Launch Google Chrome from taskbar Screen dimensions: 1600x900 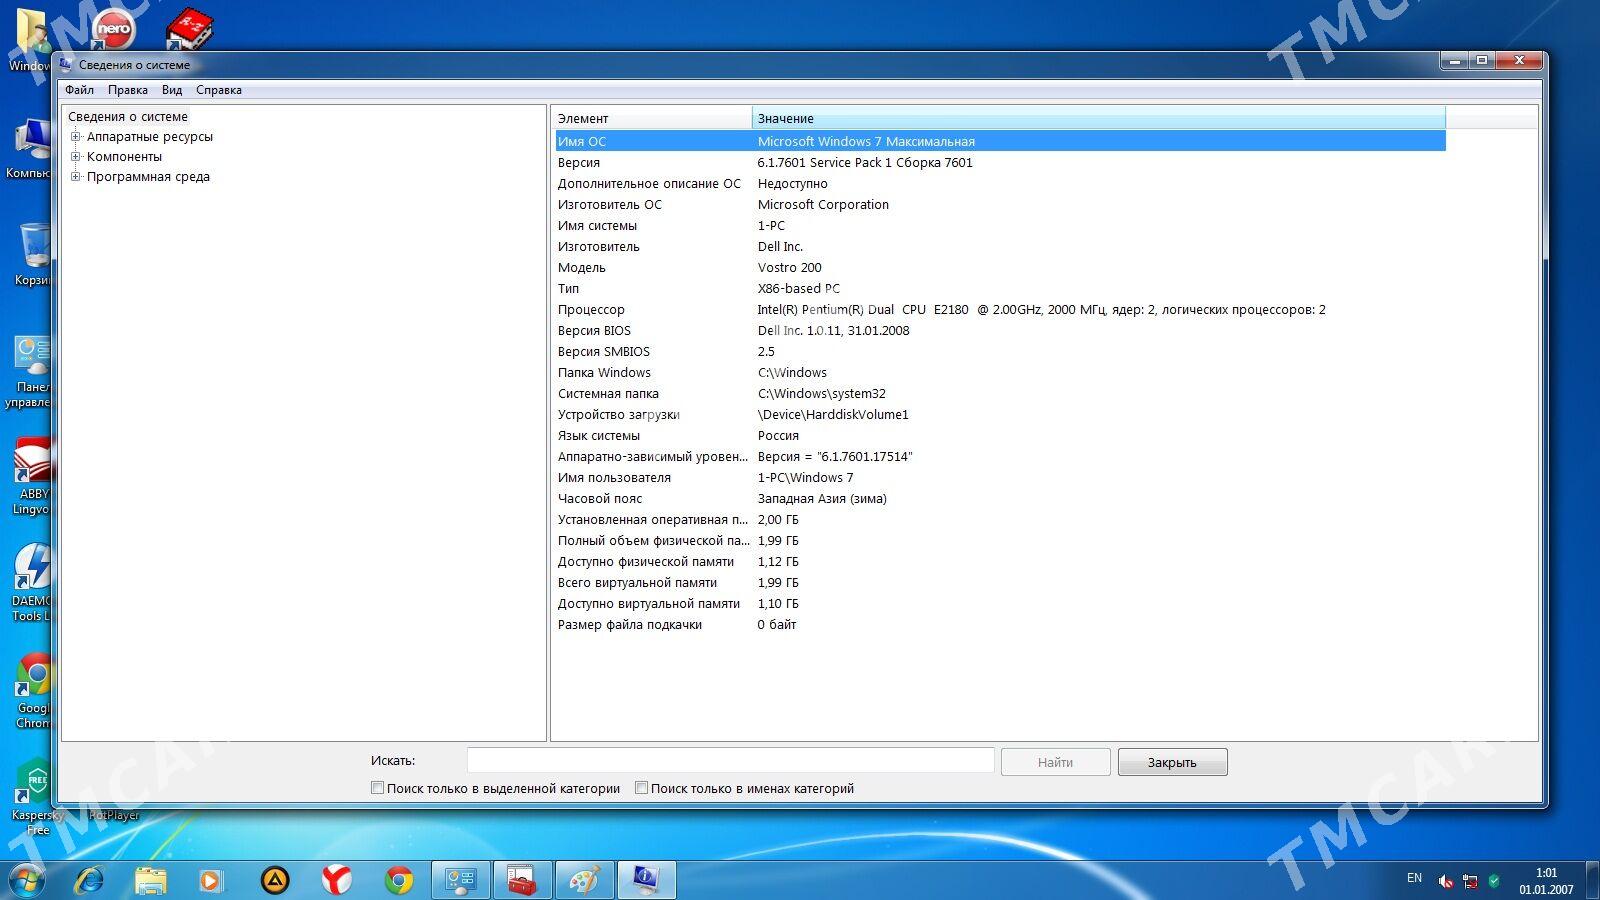[399, 880]
